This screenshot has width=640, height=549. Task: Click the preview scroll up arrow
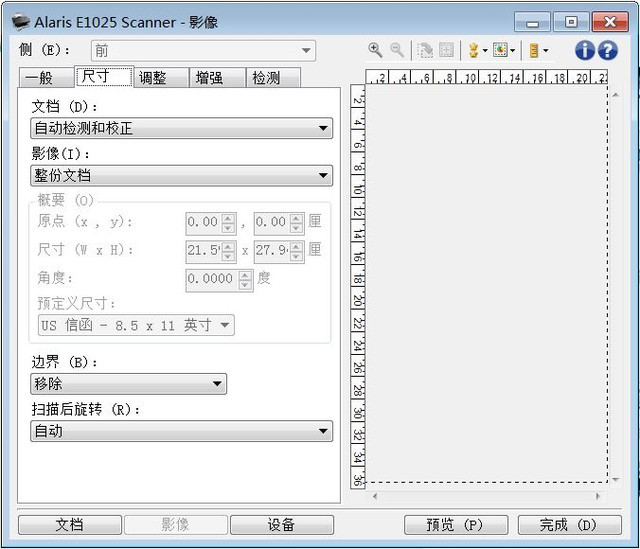pos(616,95)
